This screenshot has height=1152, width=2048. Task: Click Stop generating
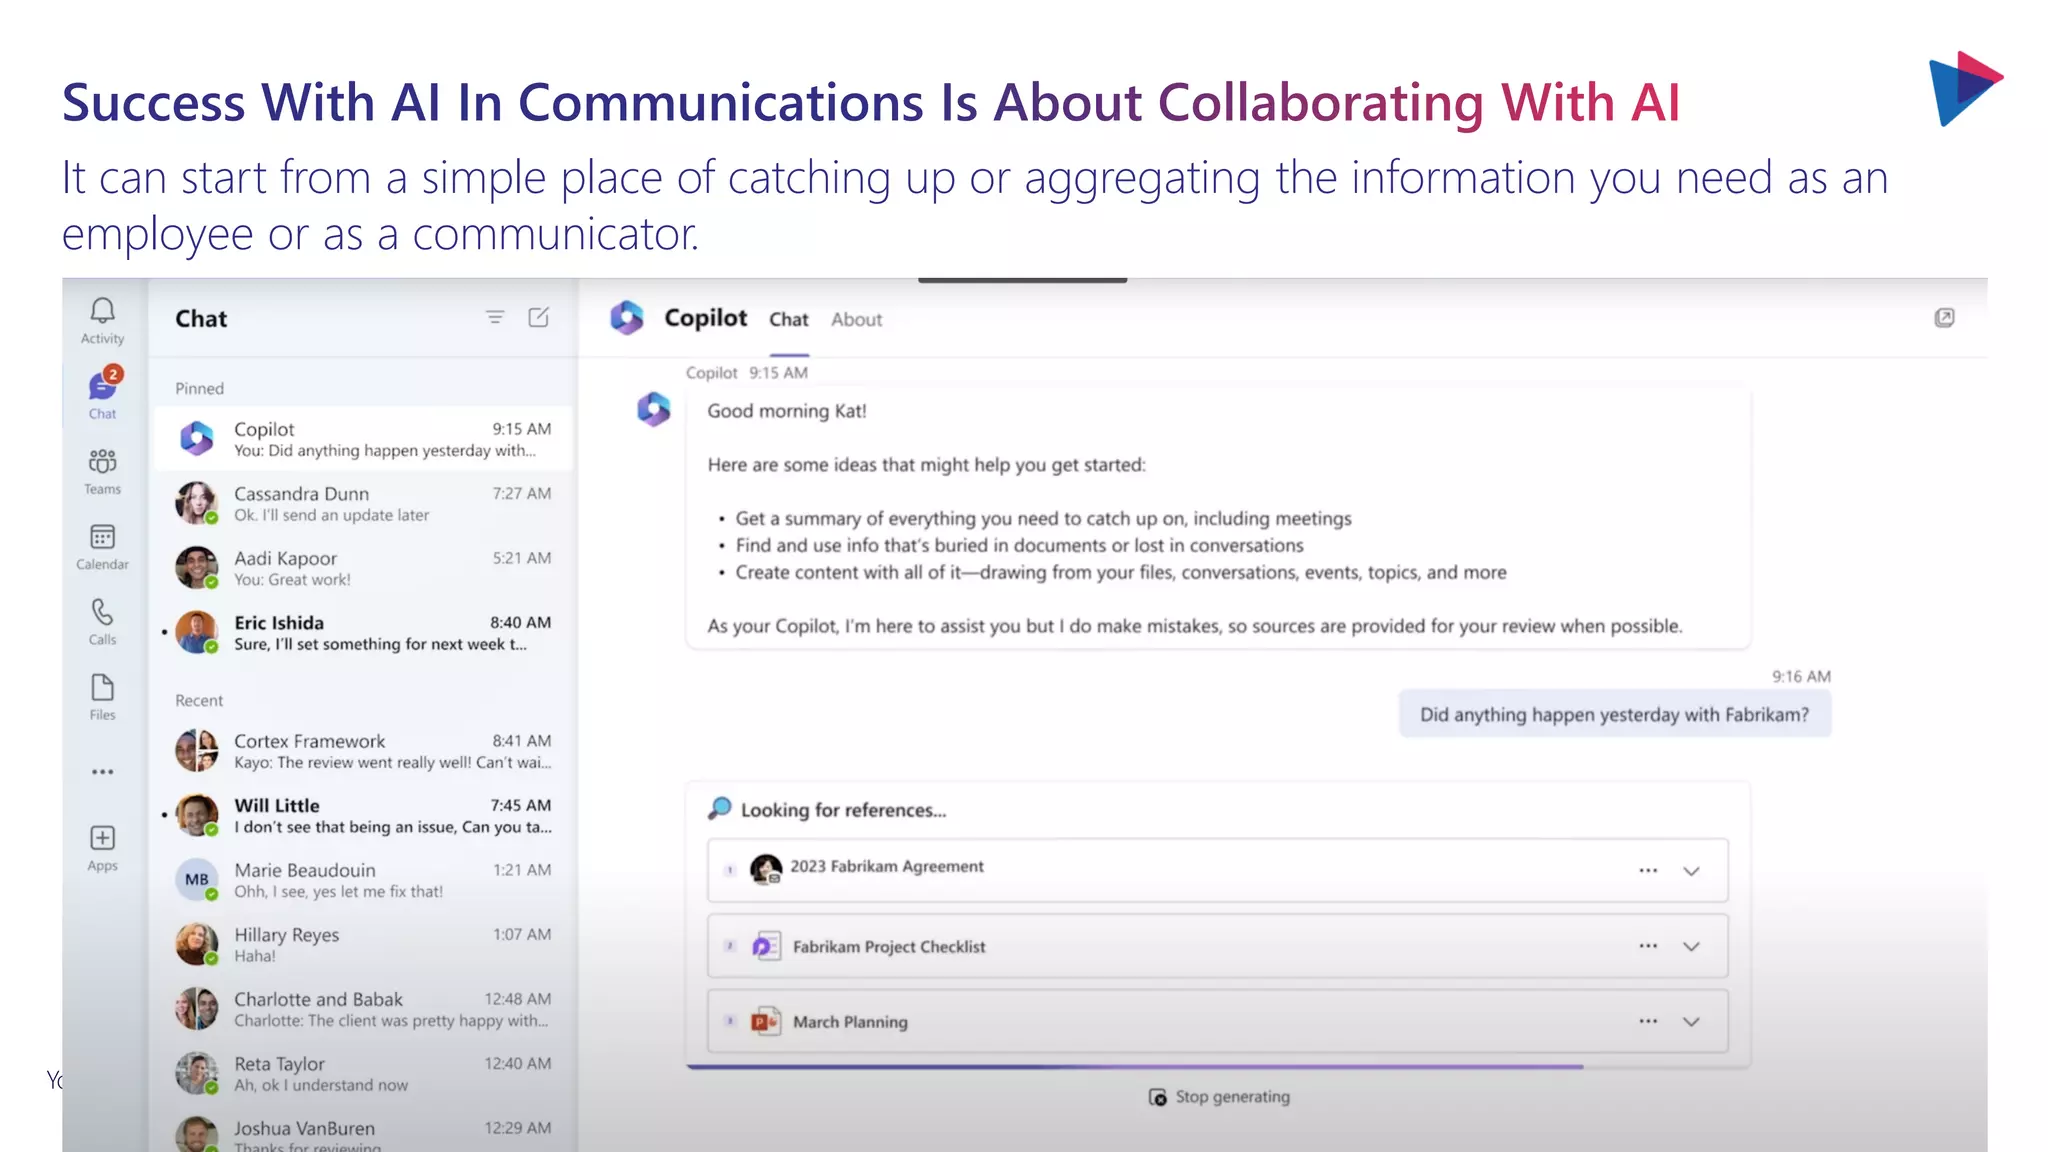tap(1219, 1097)
